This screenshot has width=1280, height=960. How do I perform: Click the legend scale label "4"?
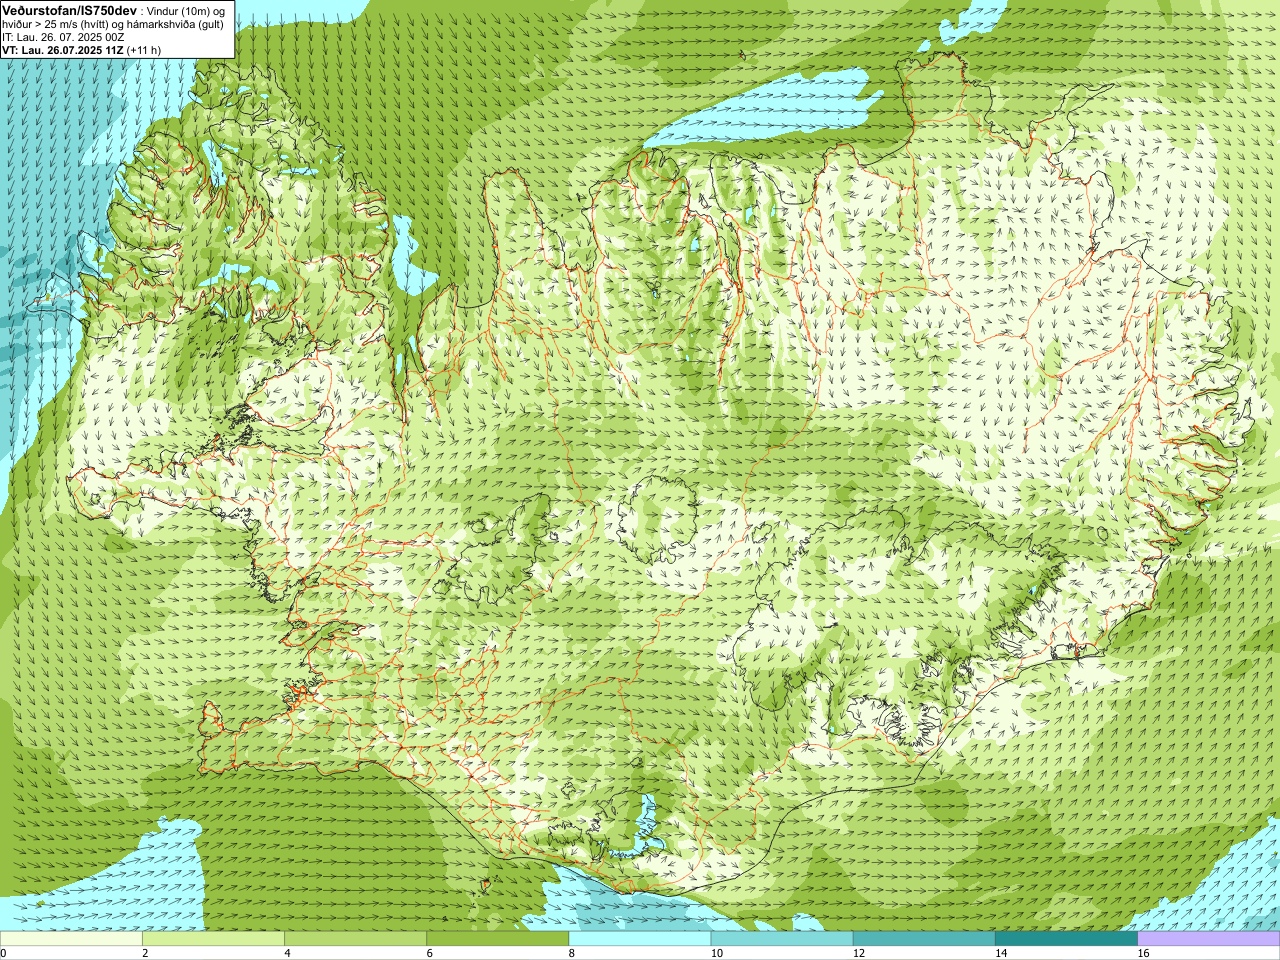click(288, 954)
